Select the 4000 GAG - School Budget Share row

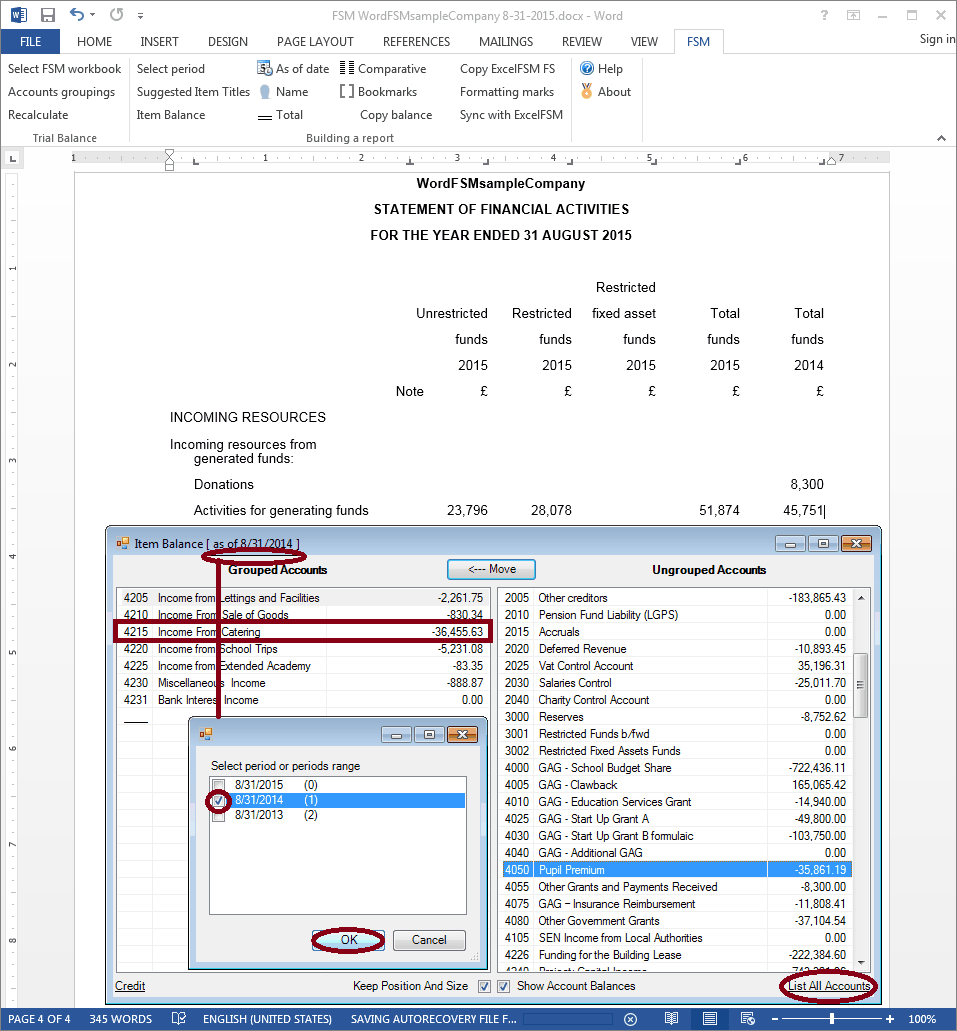677,768
